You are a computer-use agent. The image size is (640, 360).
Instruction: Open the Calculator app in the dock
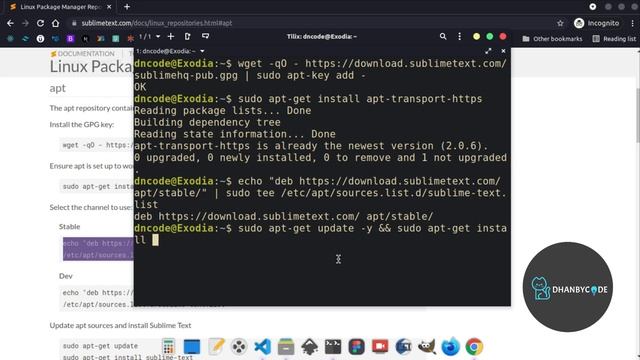[168, 347]
